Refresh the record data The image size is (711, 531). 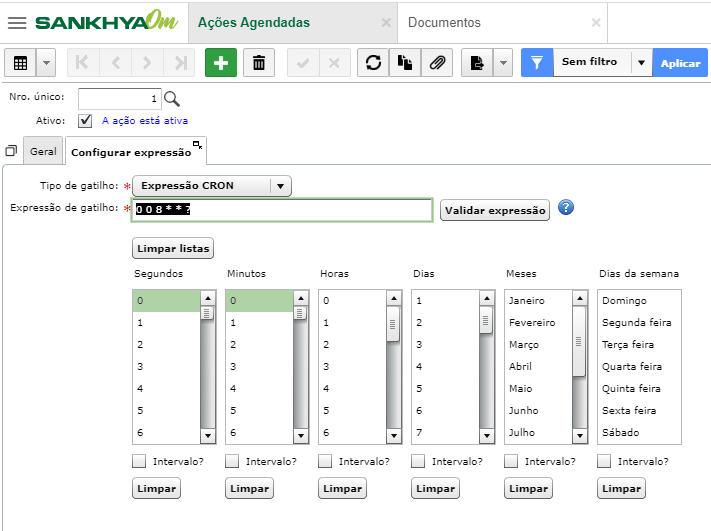click(373, 63)
